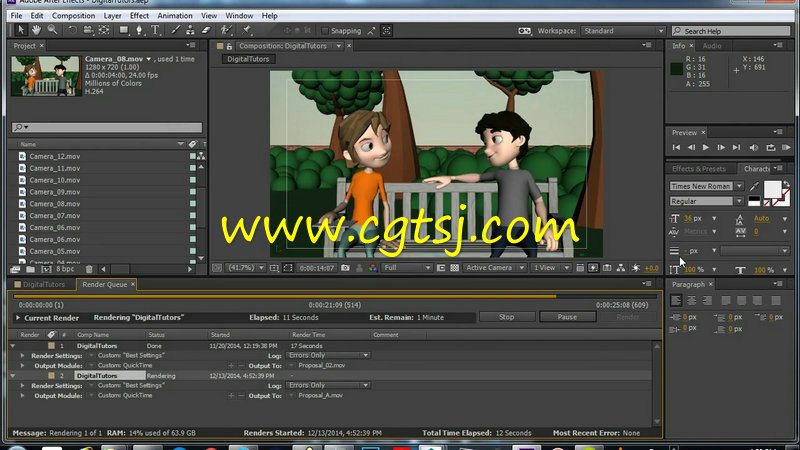Select the Unified Camera tool
Viewport: 800px width, 450px height.
click(88, 31)
